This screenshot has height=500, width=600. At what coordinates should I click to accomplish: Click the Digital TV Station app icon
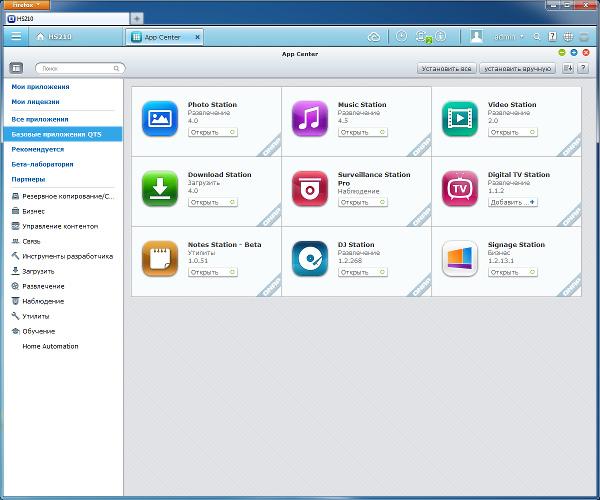460,188
